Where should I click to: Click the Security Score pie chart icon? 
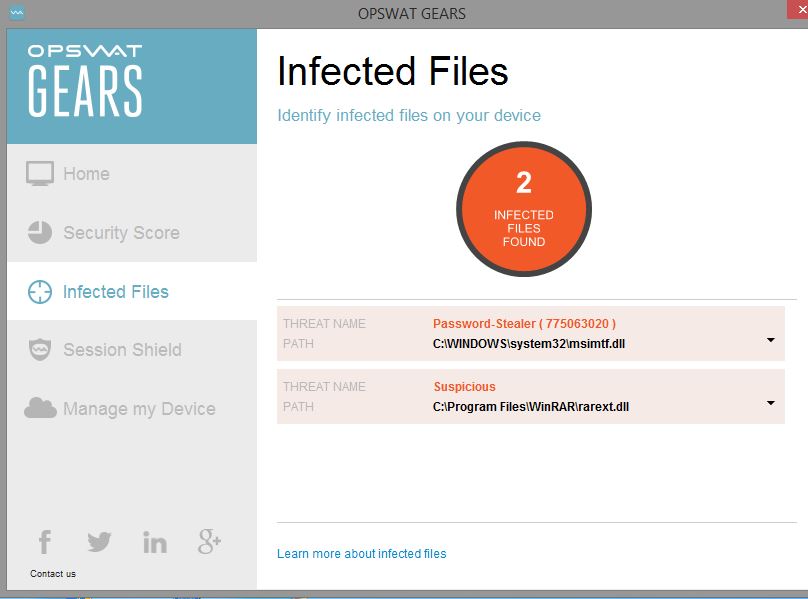(40, 232)
